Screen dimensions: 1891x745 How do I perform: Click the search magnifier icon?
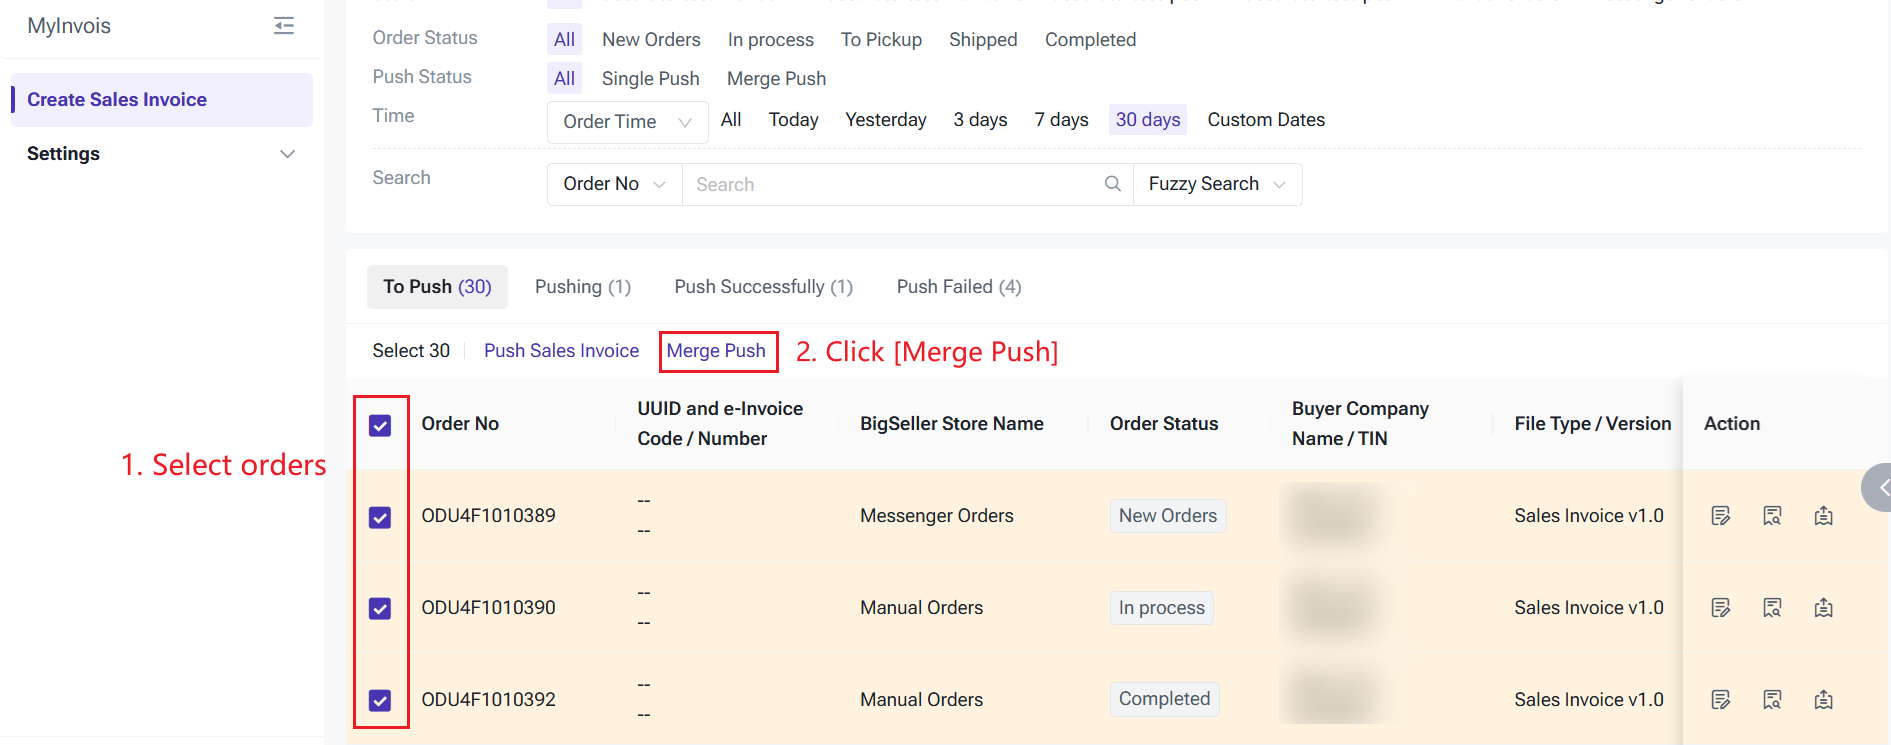[1112, 184]
